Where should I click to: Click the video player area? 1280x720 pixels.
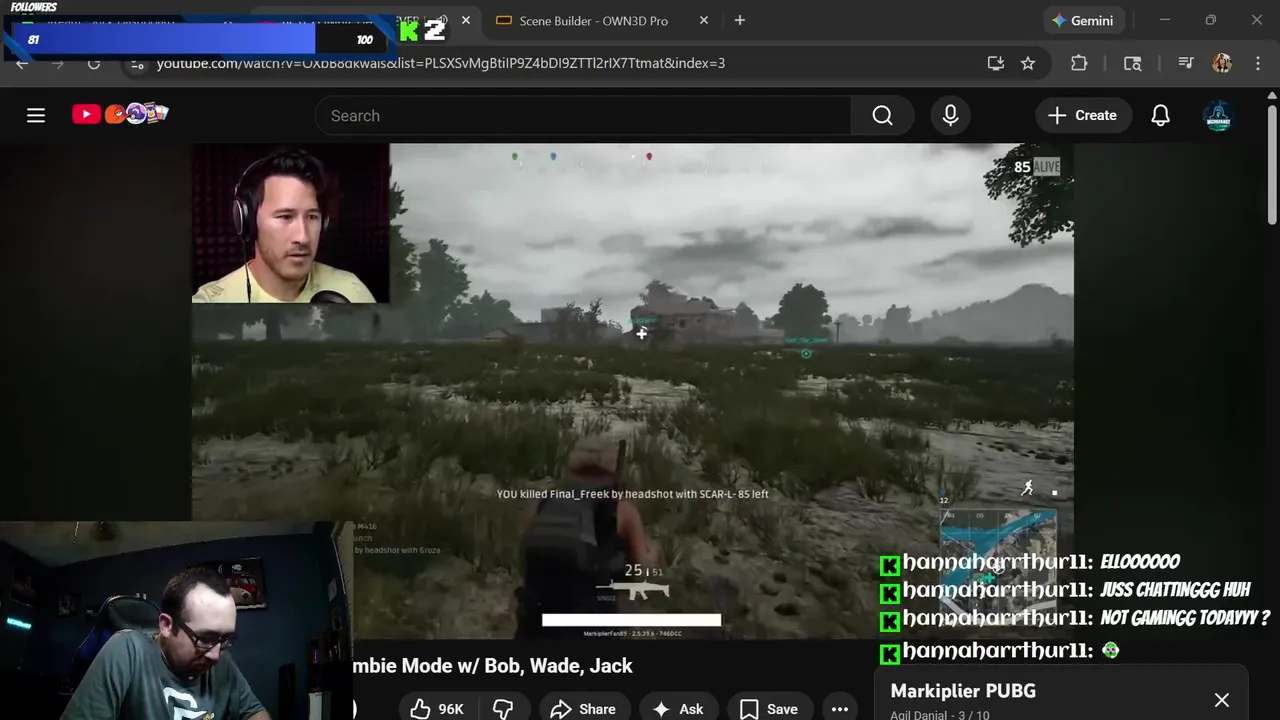(x=632, y=391)
